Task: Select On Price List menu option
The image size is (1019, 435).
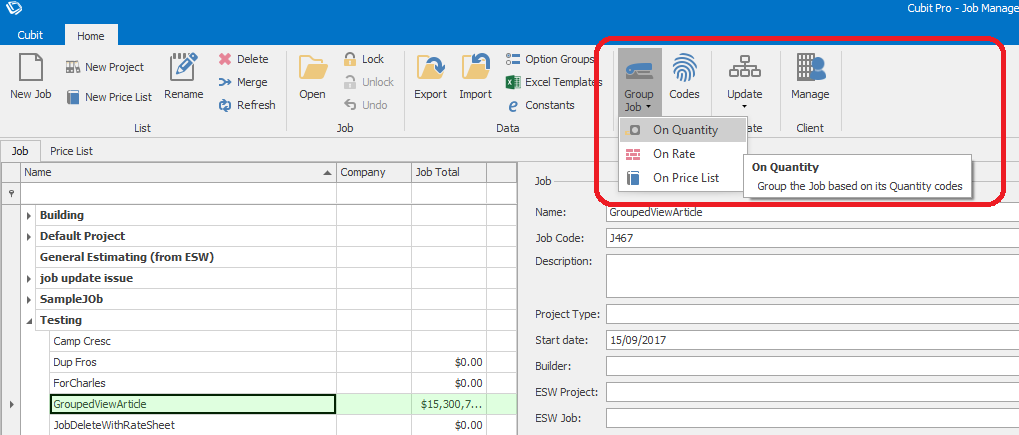Action: click(685, 178)
